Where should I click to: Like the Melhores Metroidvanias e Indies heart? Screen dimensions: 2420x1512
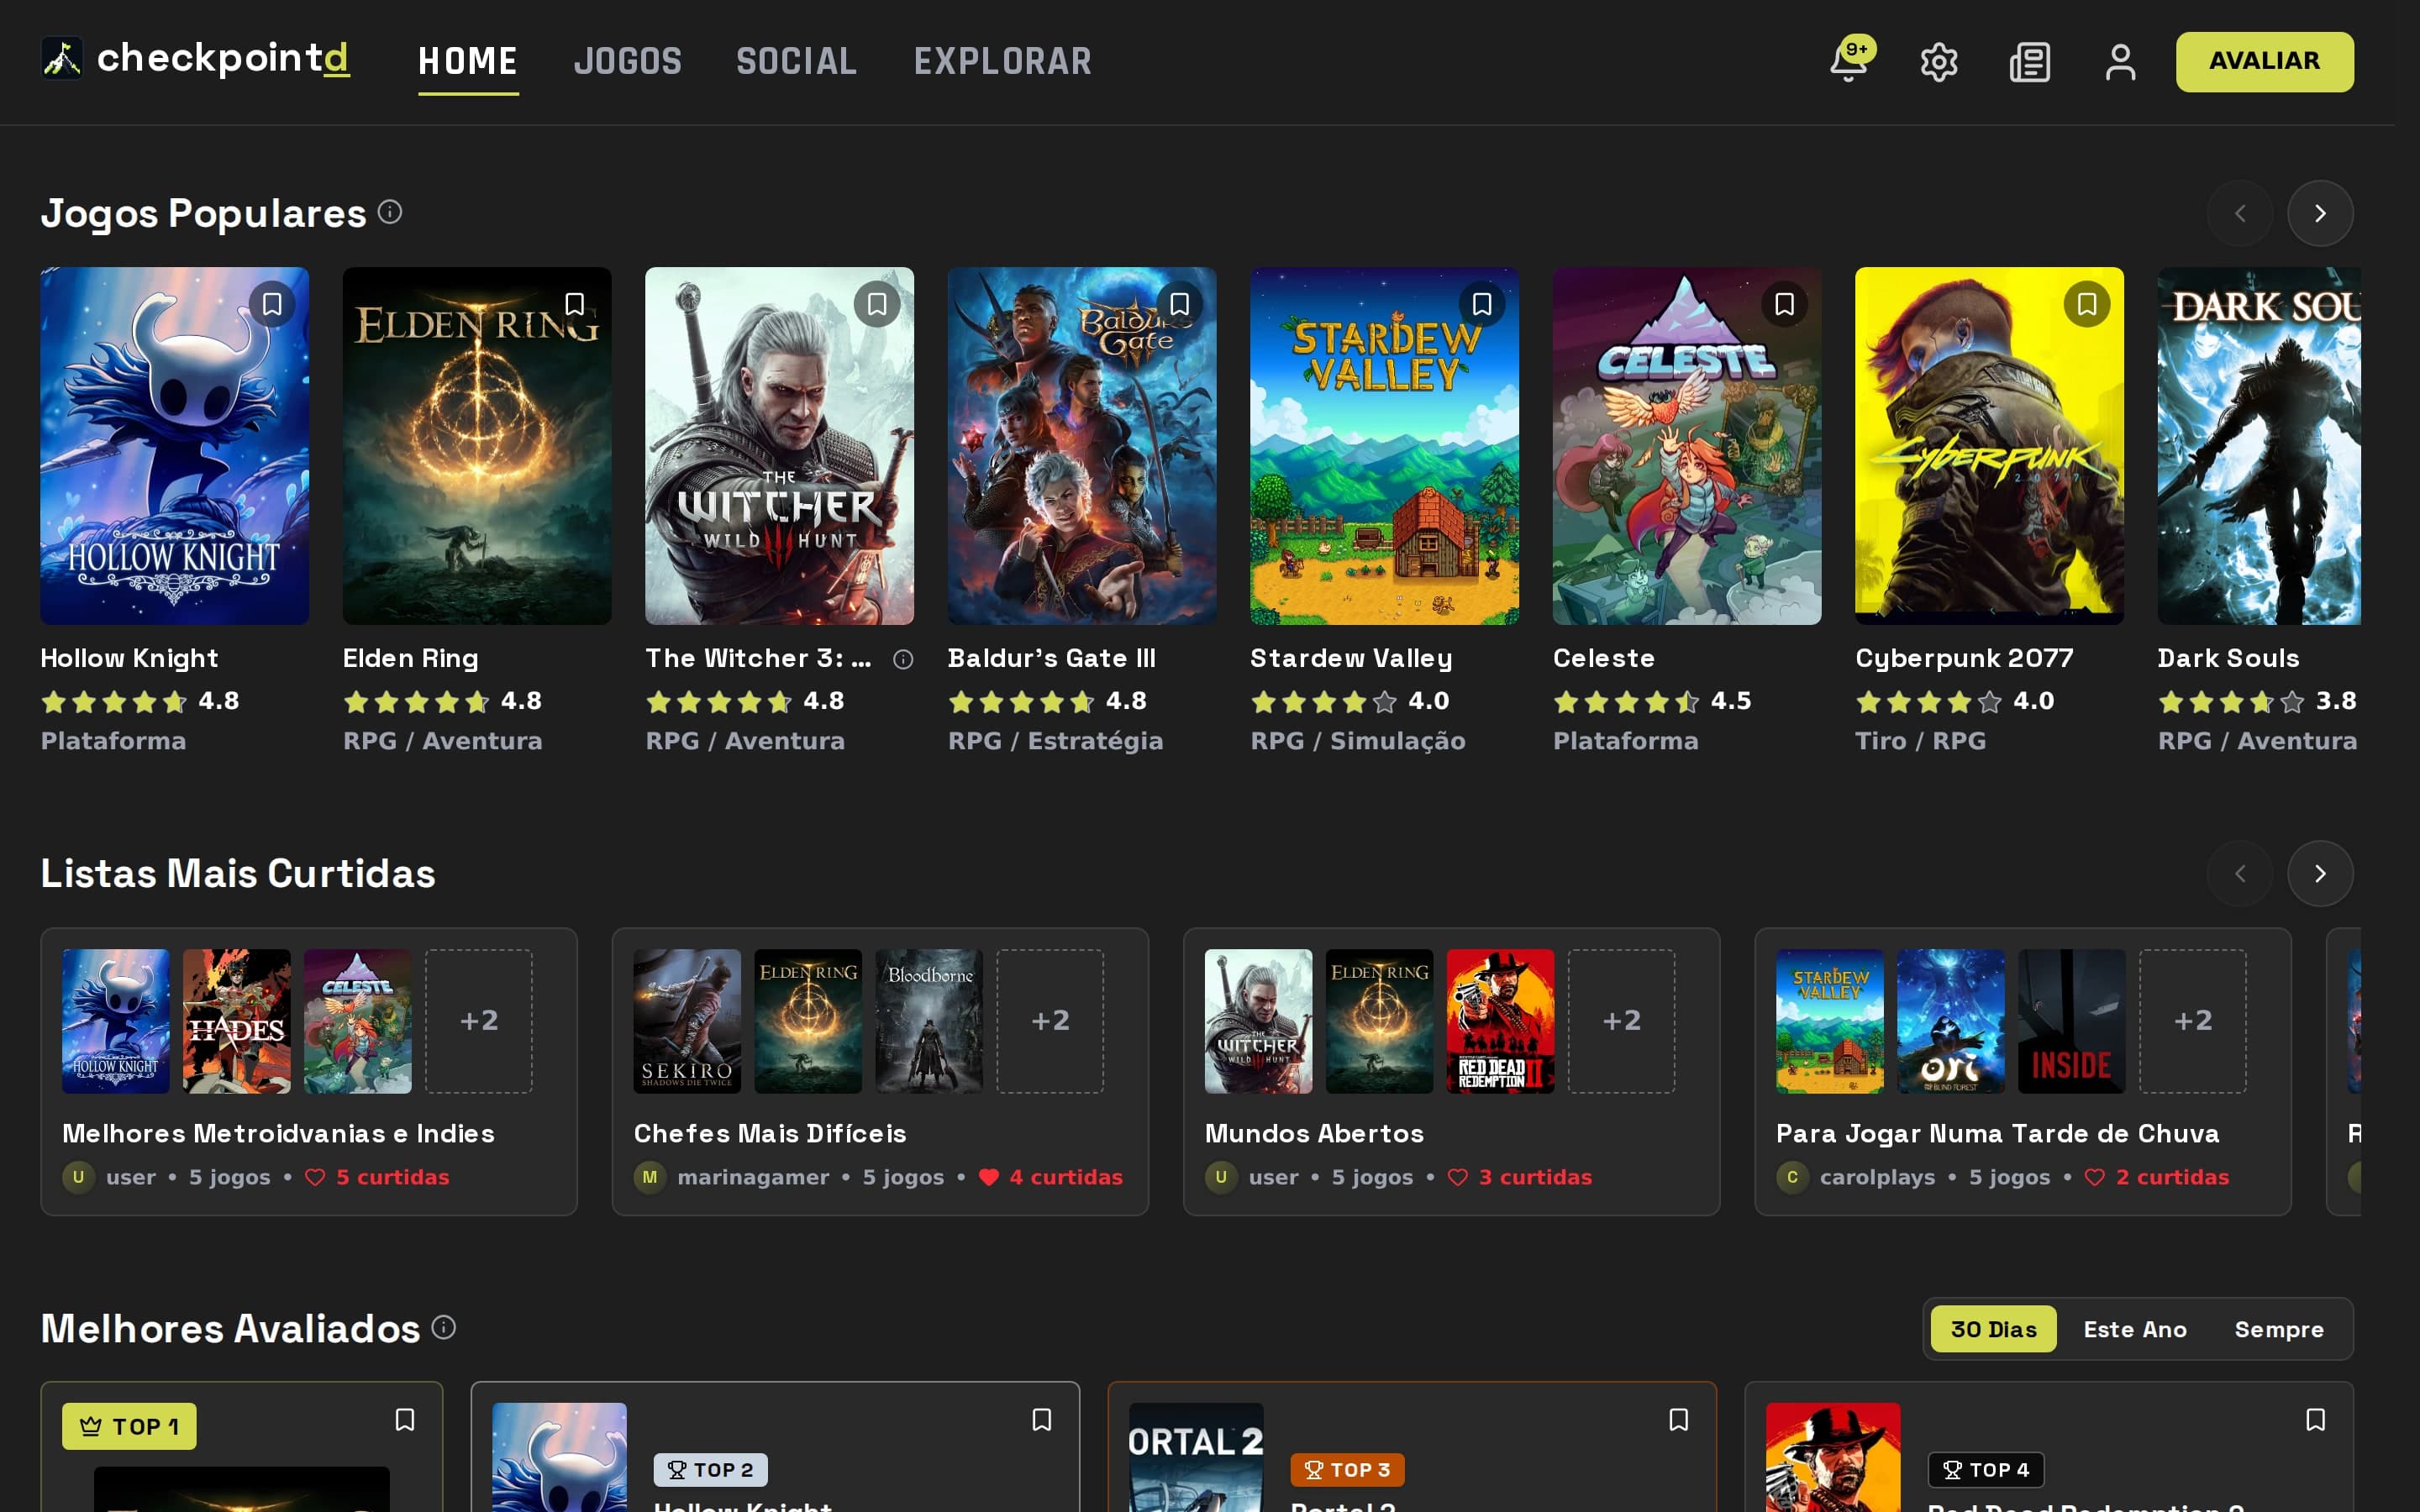(315, 1177)
